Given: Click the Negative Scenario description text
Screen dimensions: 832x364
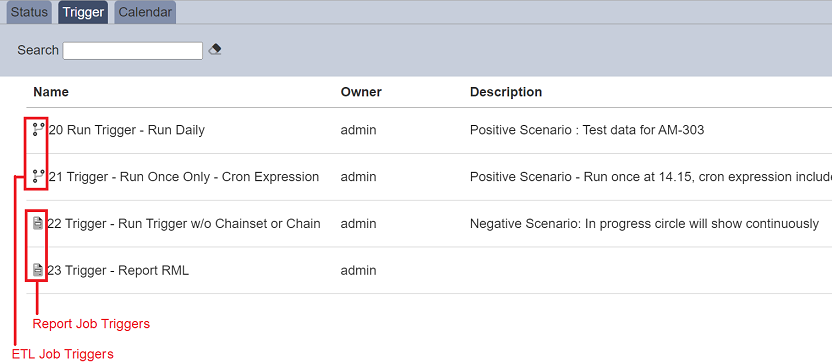Looking at the screenshot, I should pos(644,223).
